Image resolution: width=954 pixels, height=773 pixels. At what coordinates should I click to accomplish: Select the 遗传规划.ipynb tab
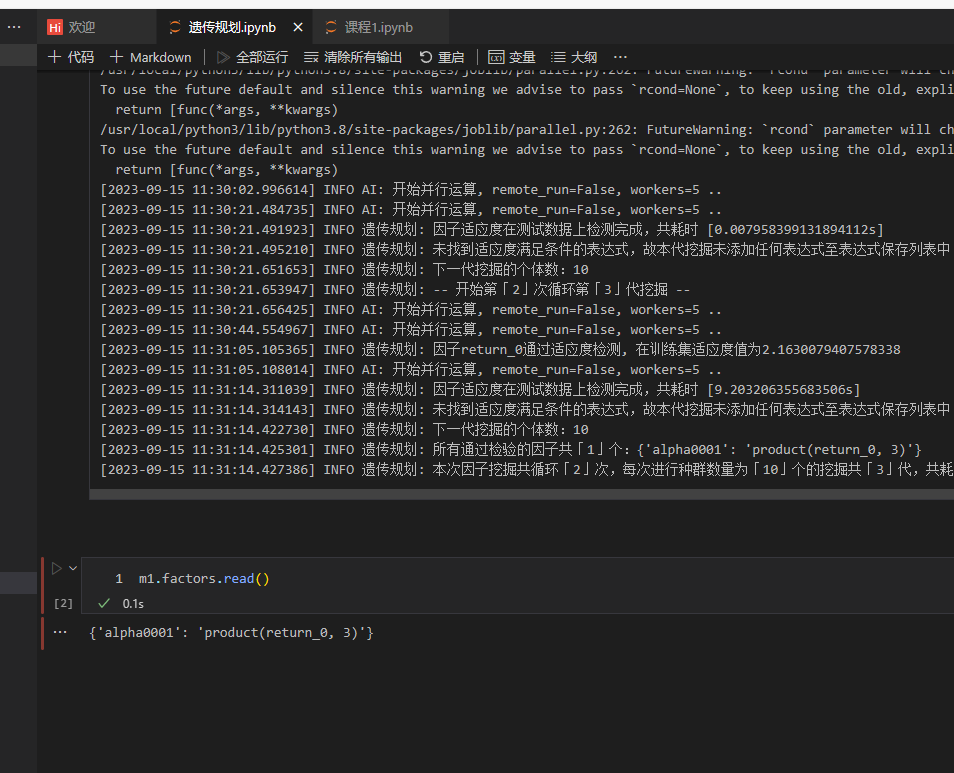231,27
